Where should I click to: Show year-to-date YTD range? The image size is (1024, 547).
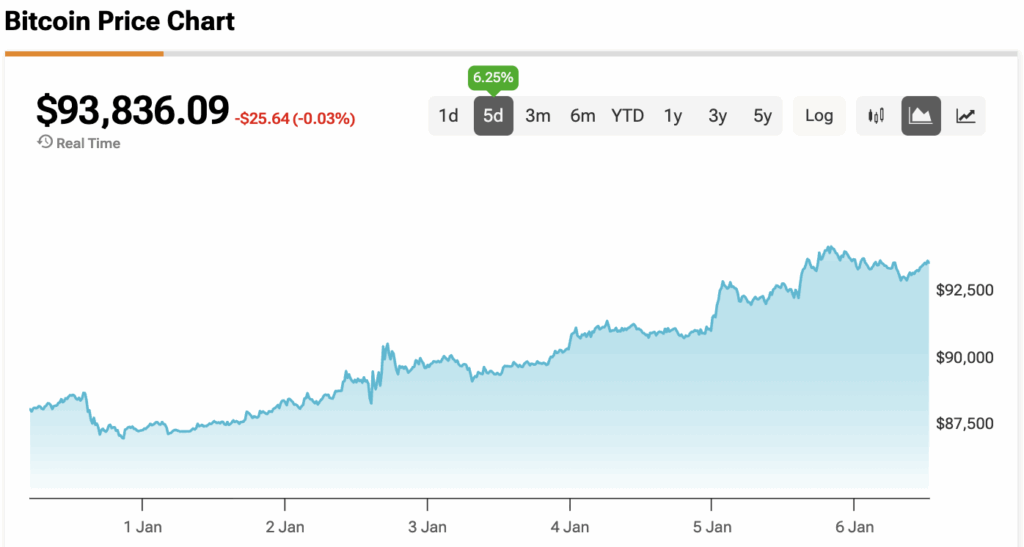[x=628, y=116]
